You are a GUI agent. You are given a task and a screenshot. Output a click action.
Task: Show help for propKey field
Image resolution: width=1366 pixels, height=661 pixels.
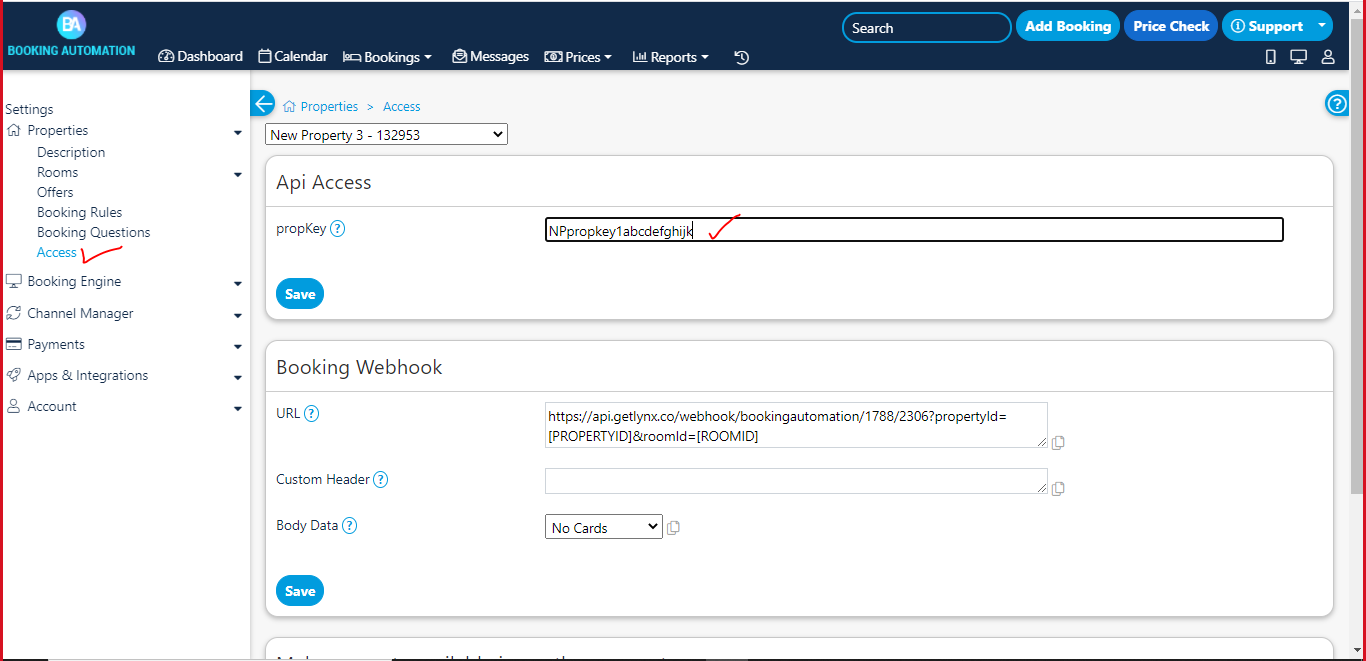click(x=338, y=229)
